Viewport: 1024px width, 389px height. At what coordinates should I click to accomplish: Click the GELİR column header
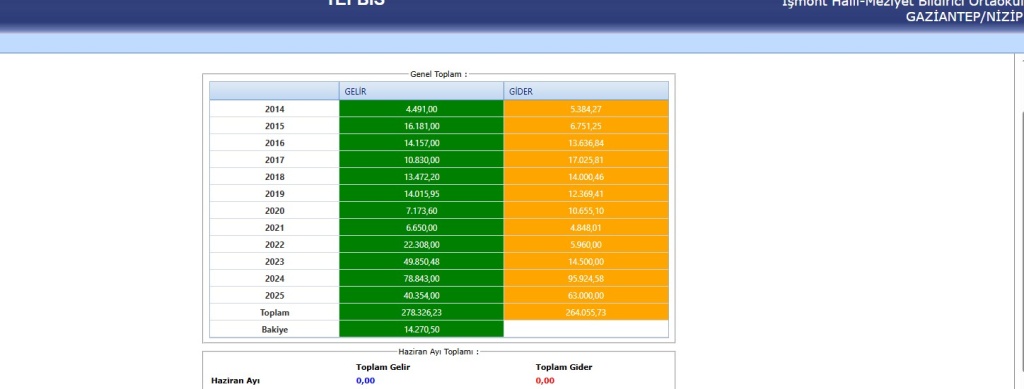421,91
